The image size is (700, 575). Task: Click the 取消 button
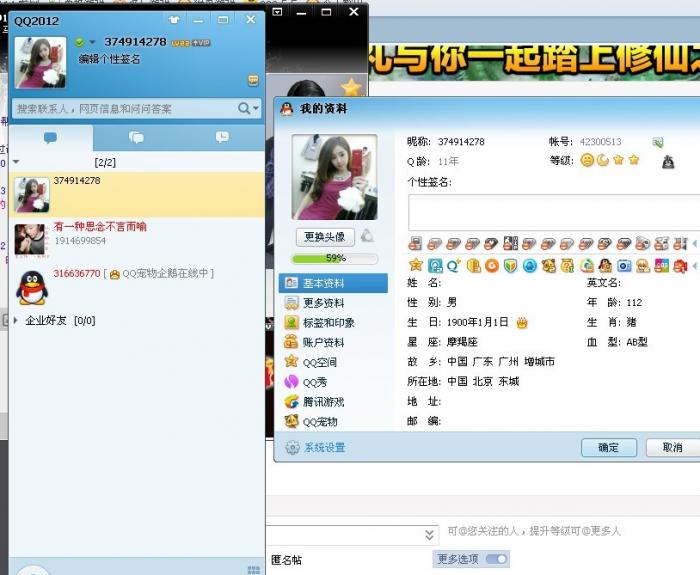pos(673,447)
